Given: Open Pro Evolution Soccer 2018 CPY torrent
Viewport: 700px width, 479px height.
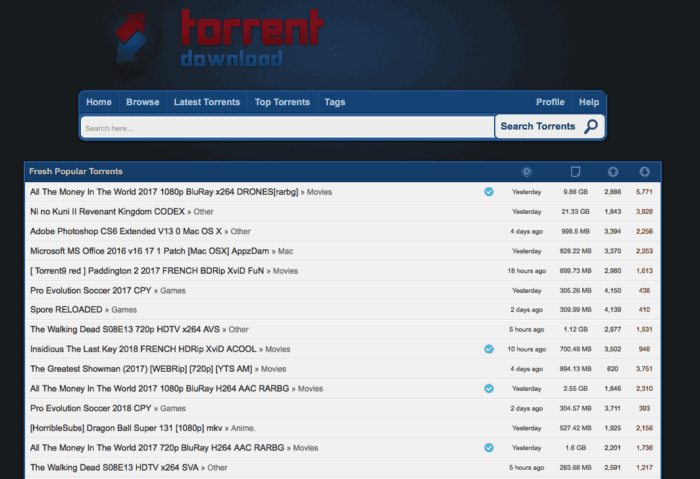Looking at the screenshot, I should point(91,408).
